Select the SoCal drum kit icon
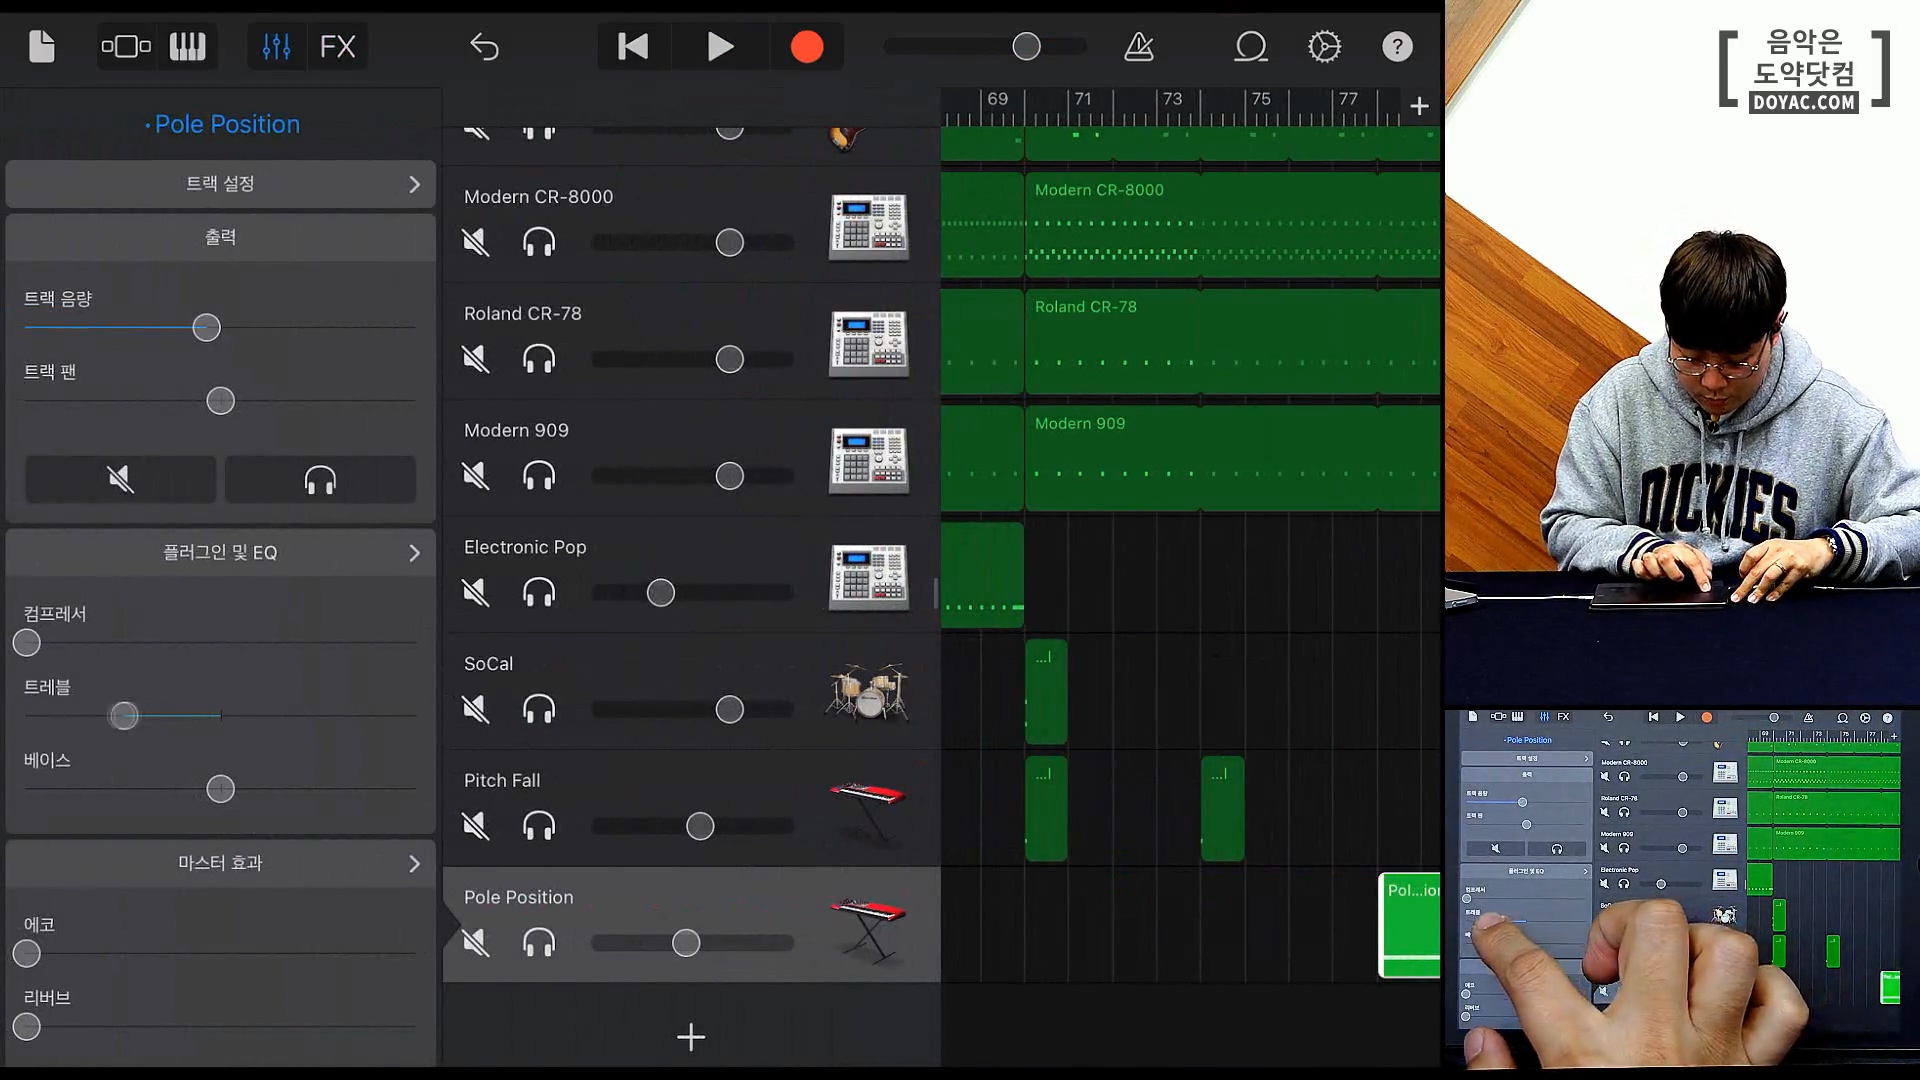Image resolution: width=1920 pixels, height=1080 pixels. pyautogui.click(x=866, y=692)
